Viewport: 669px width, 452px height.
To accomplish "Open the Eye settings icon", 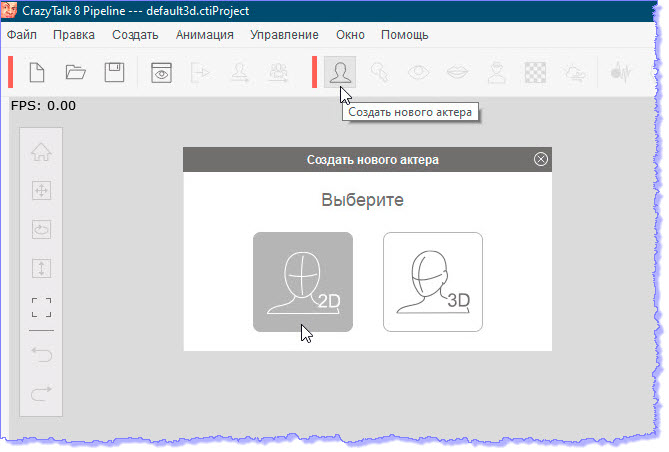I will tap(419, 72).
